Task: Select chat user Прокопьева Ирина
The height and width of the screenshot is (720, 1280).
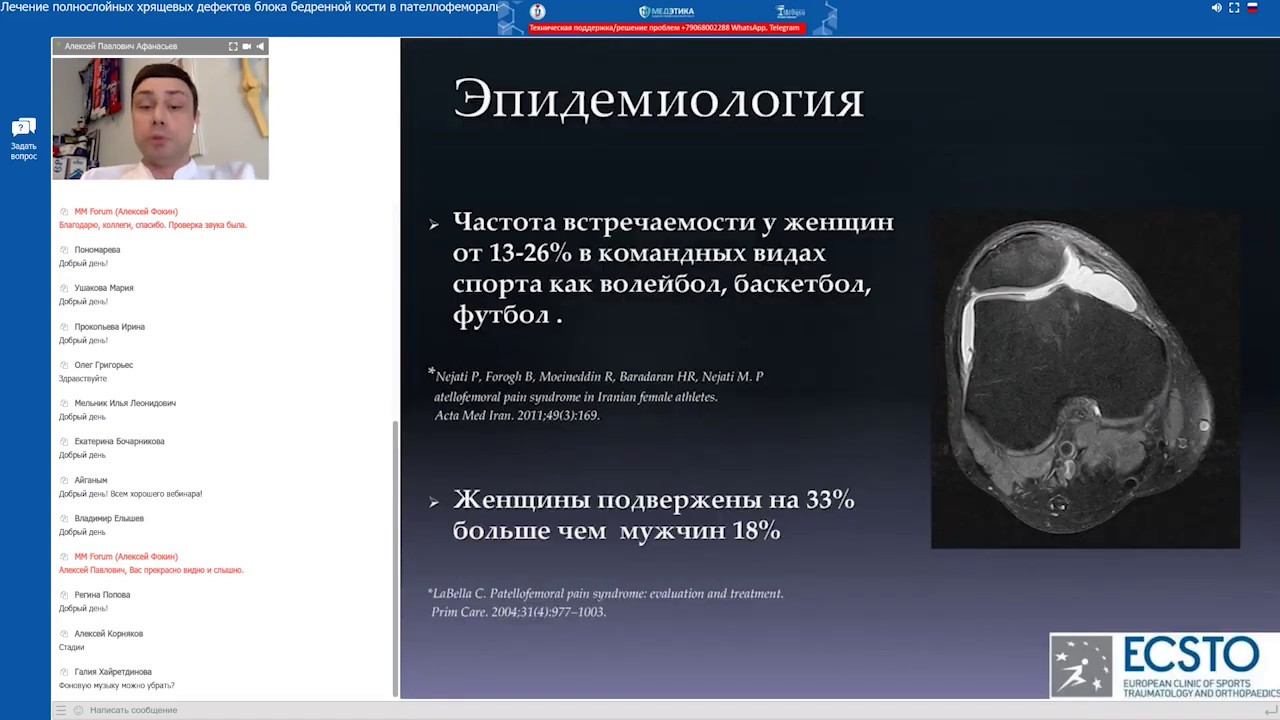Action: 110,327
